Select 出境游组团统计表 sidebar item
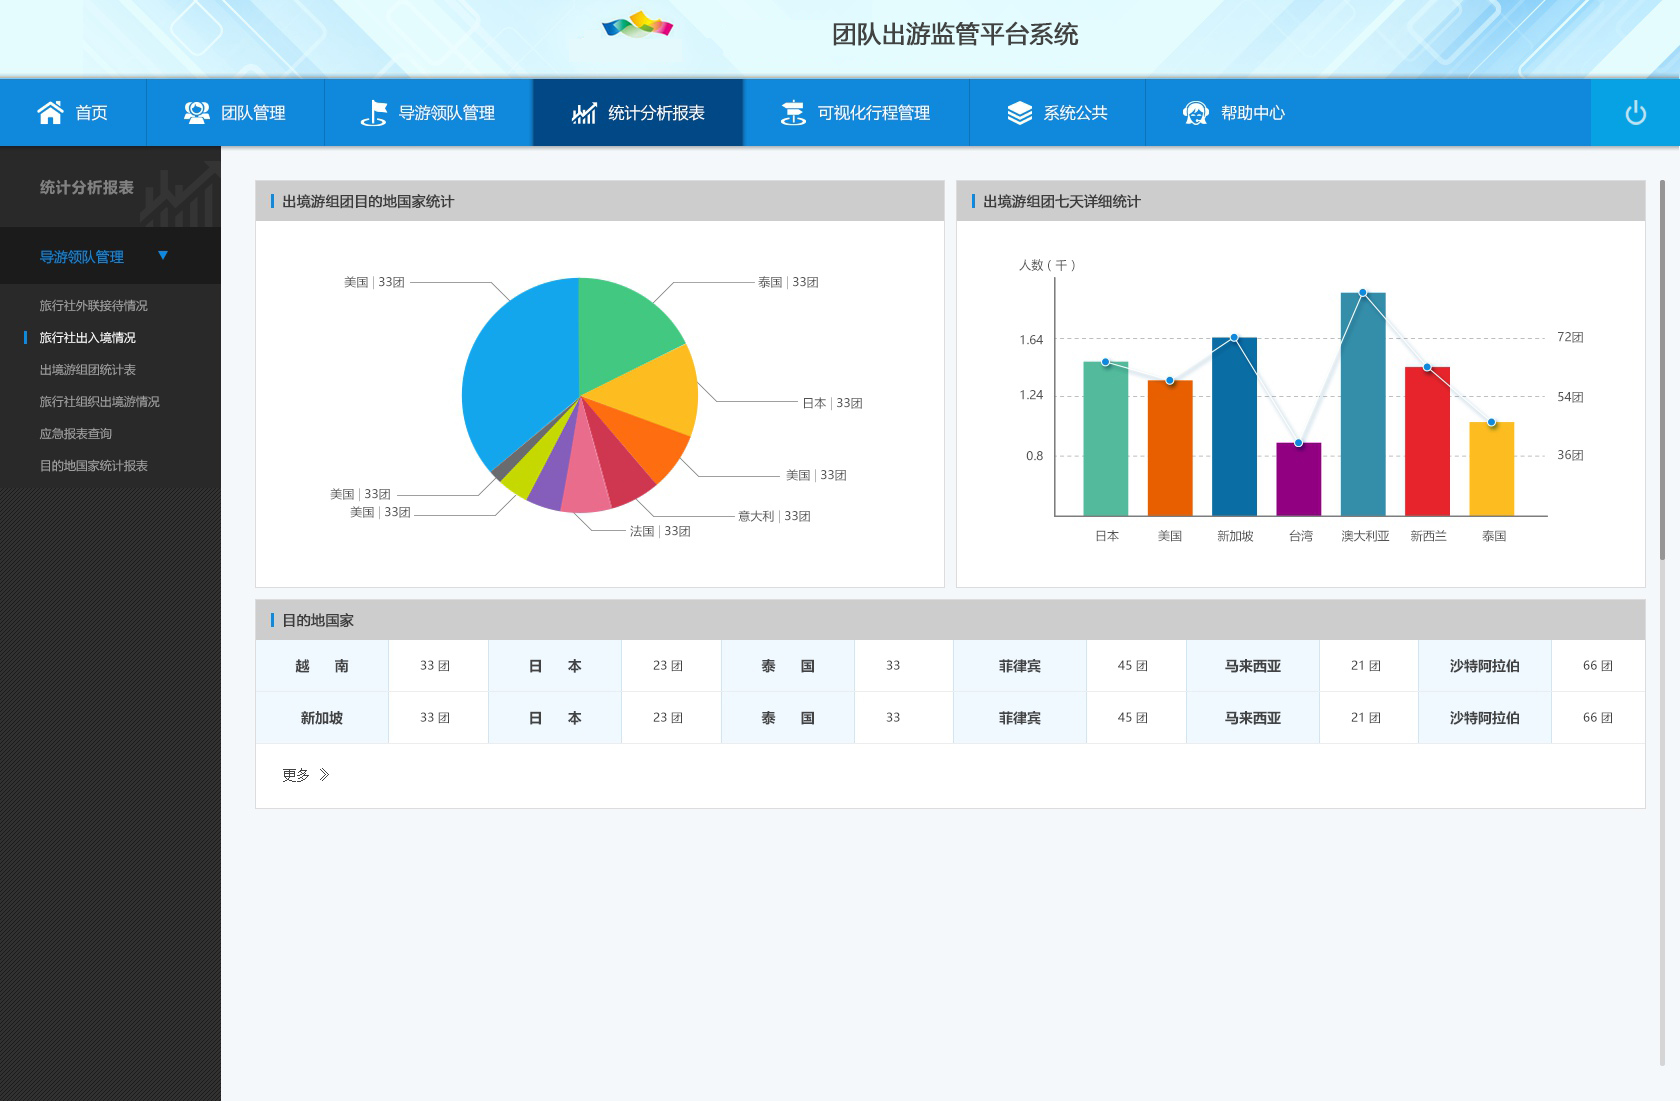 (87, 370)
